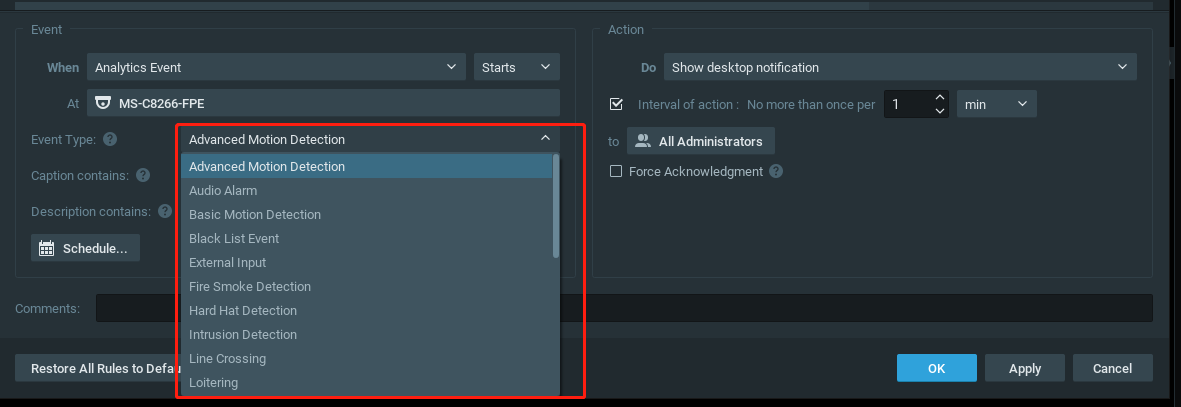Choose Hard Hat Detection event type
The image size is (1181, 407).
pyautogui.click(x=367, y=311)
